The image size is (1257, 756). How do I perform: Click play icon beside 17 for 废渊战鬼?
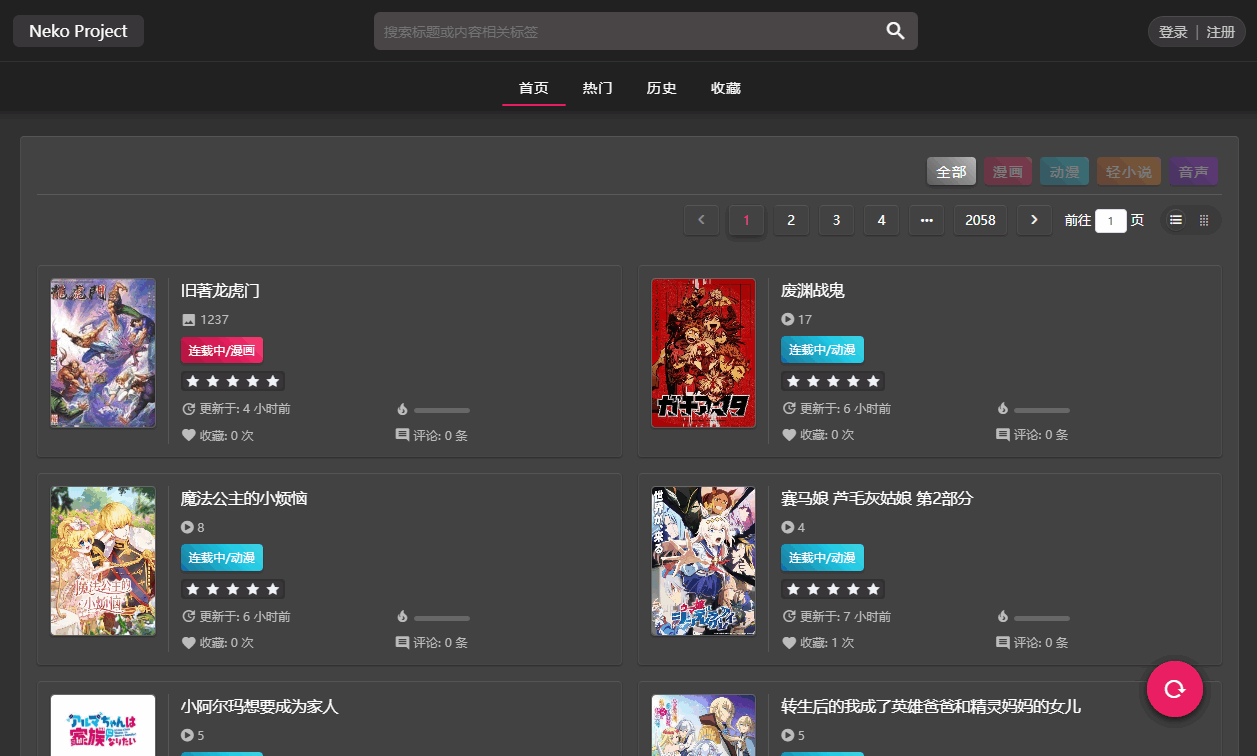point(788,320)
